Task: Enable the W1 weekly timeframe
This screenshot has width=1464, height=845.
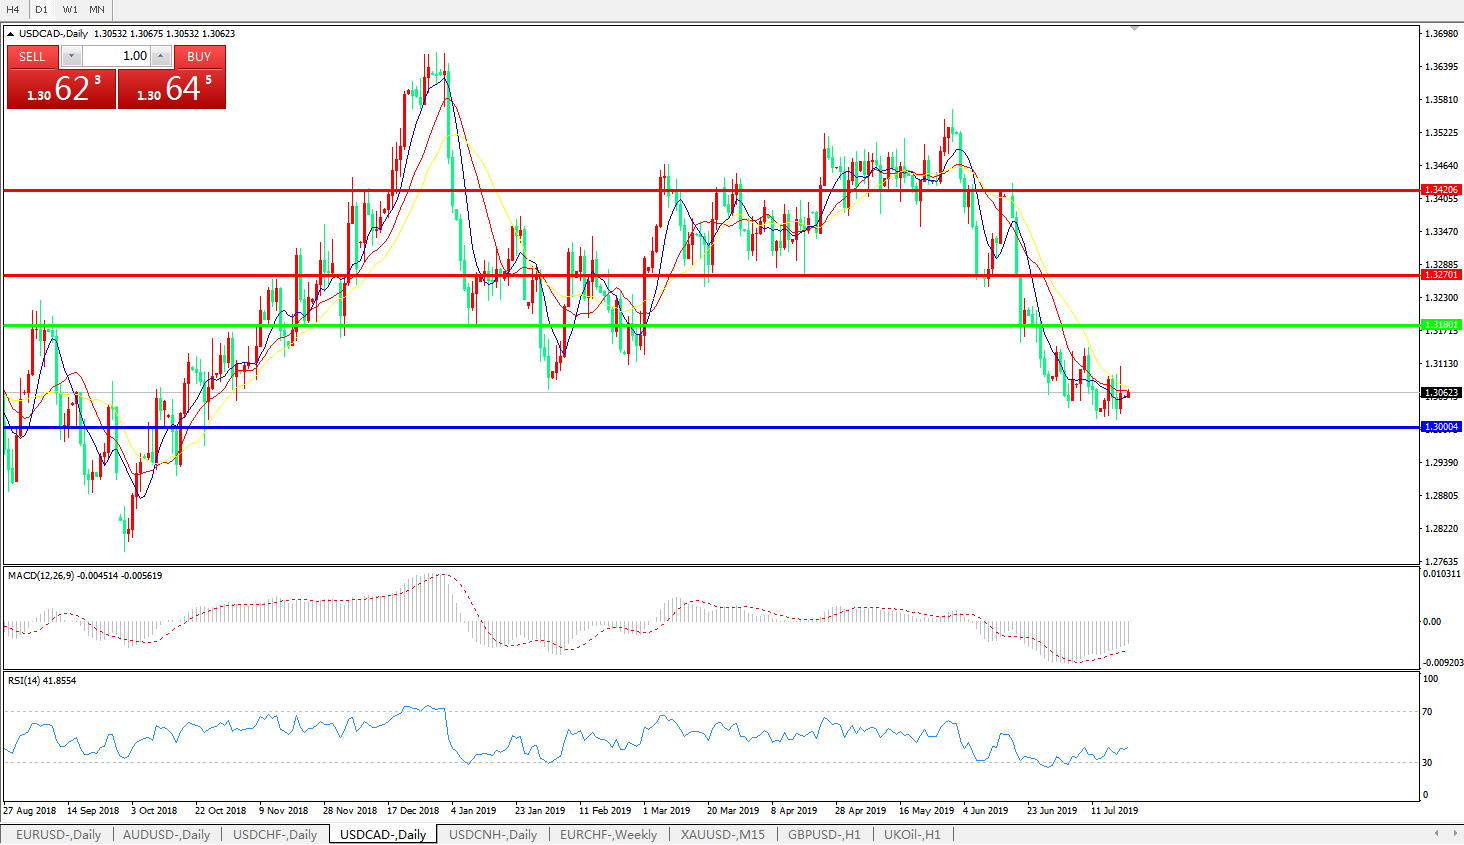Action: pyautogui.click(x=70, y=10)
